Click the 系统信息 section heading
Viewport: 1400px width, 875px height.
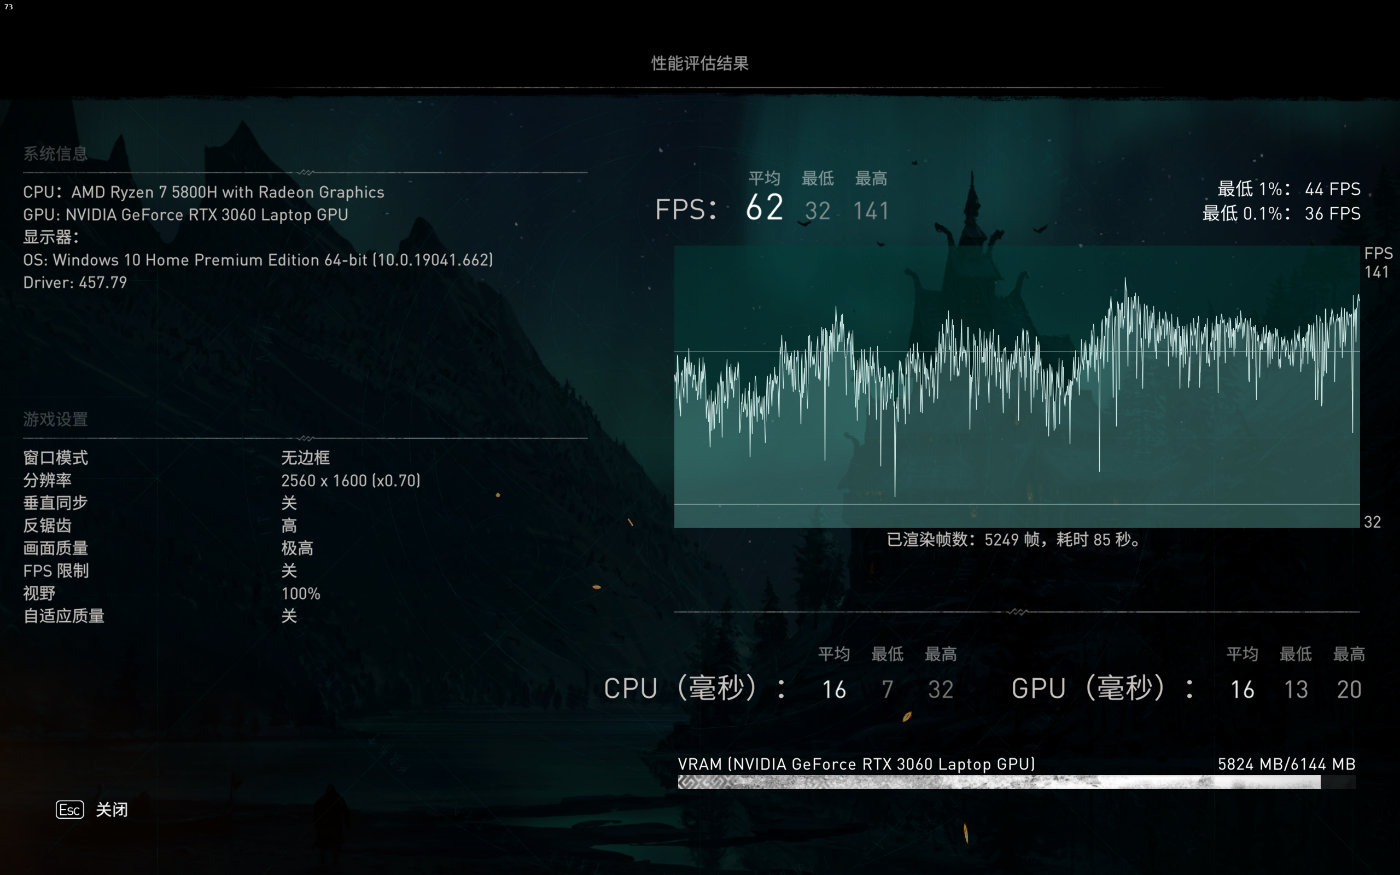[55, 154]
